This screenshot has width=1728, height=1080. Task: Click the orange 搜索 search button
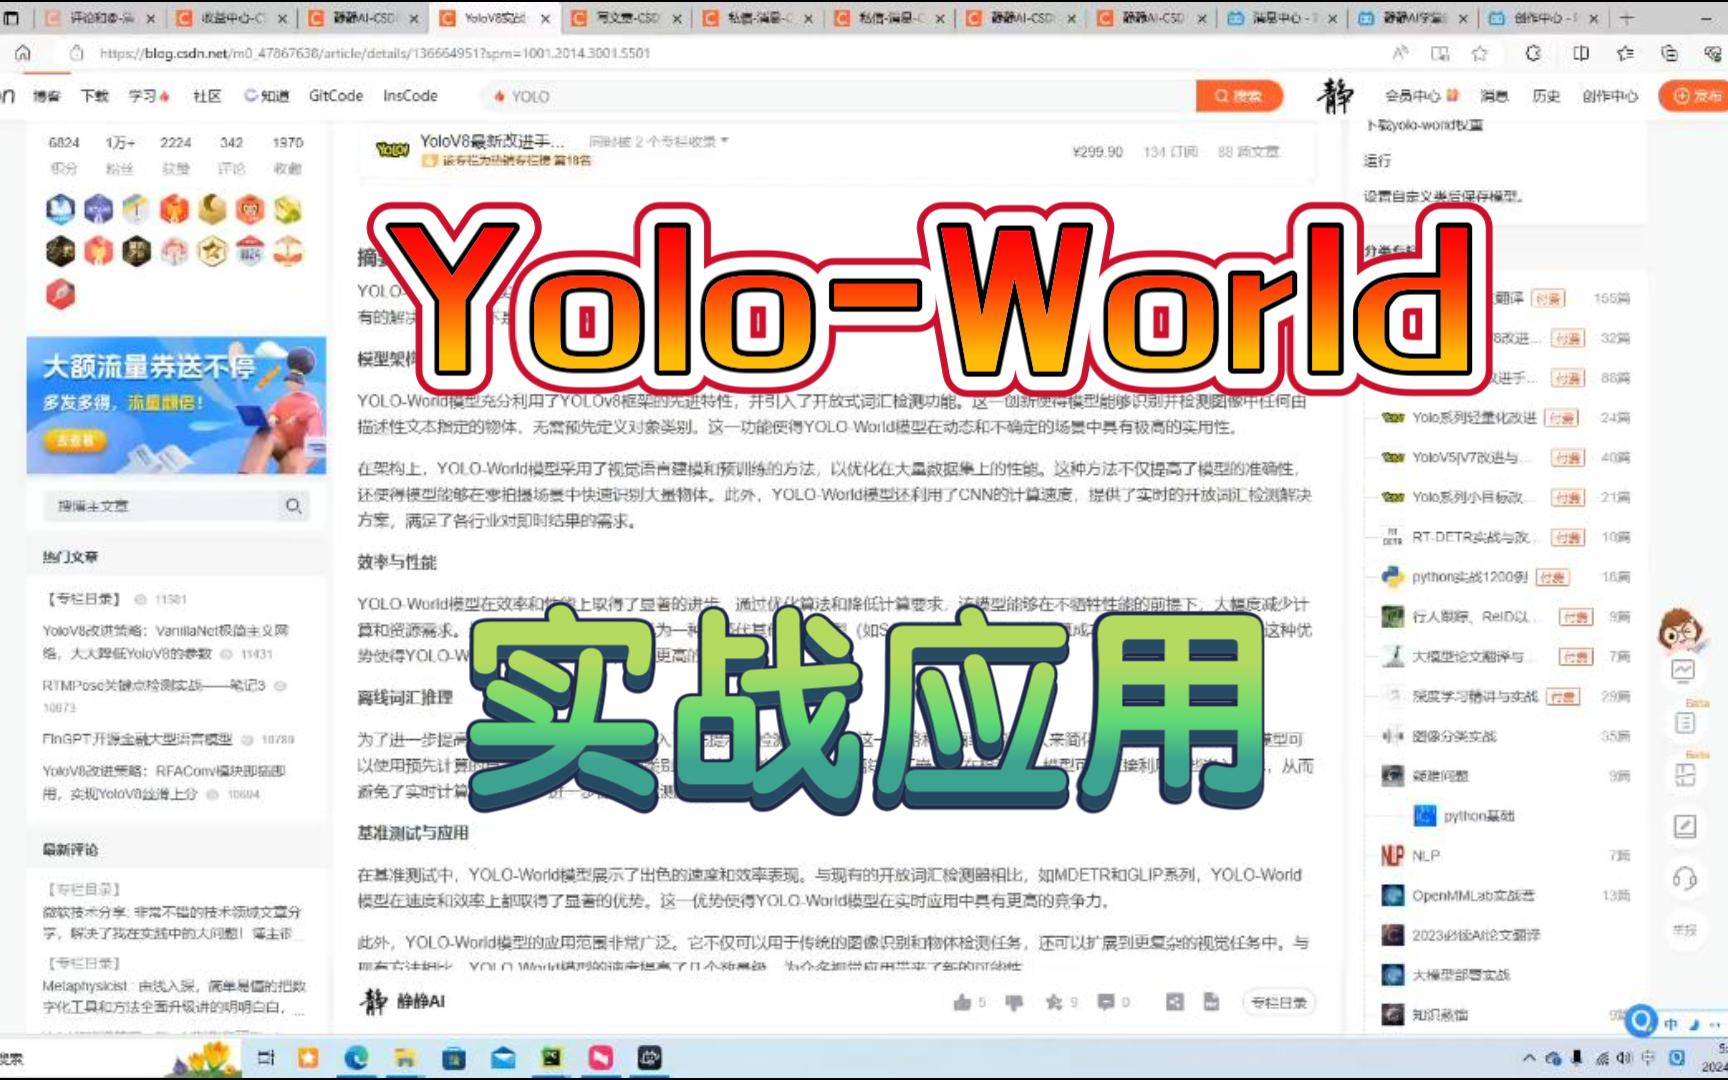point(1238,96)
